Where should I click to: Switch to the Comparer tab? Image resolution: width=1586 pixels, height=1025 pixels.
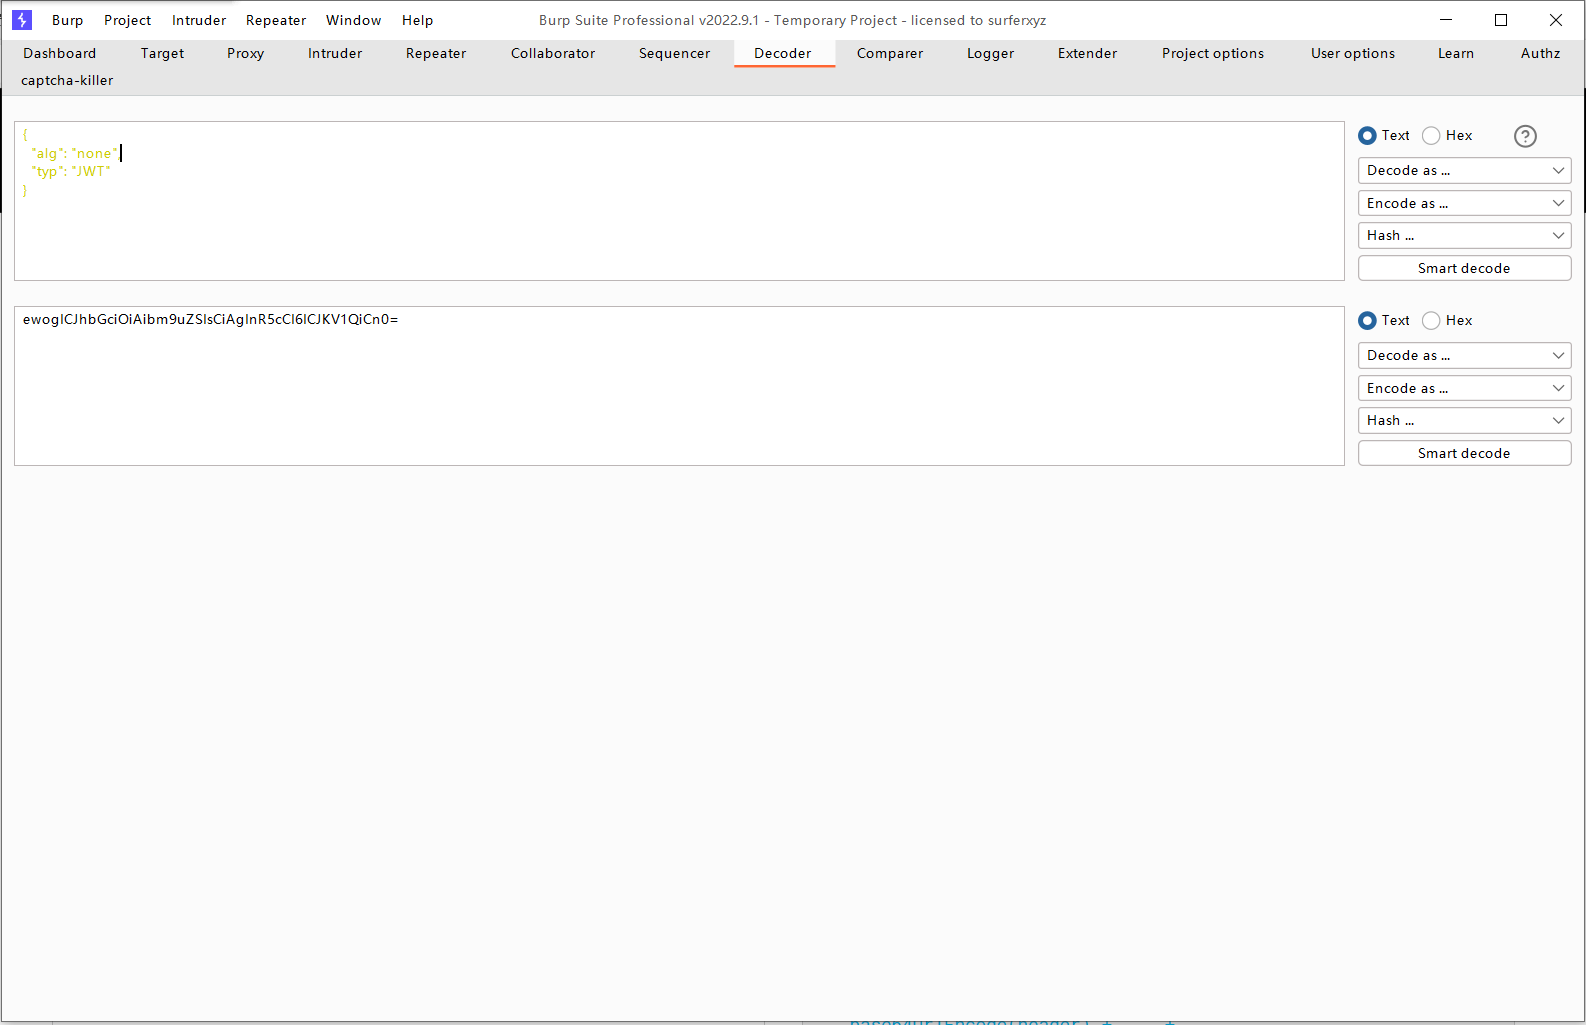(x=890, y=54)
